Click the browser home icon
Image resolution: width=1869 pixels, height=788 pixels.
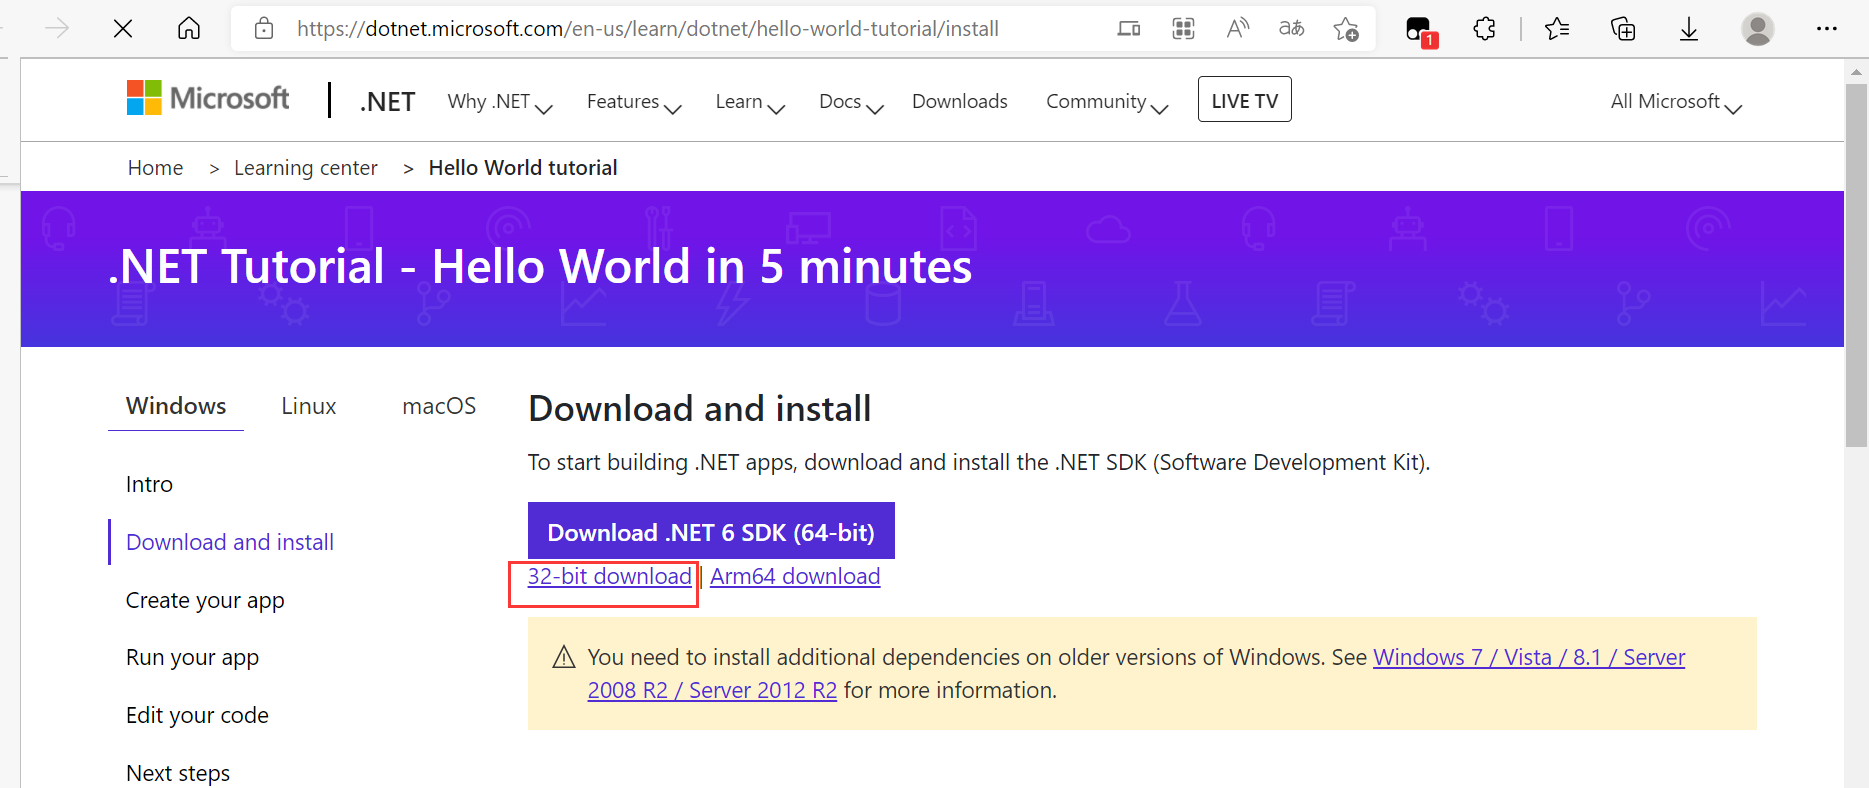click(x=189, y=29)
